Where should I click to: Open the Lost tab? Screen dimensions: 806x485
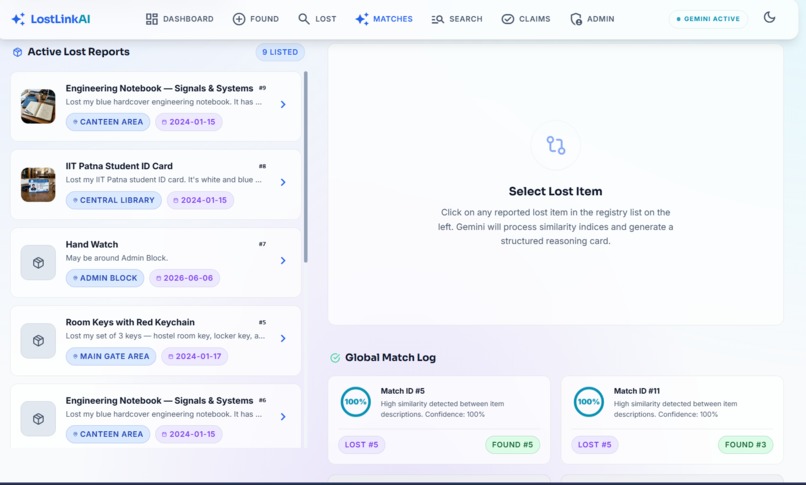(x=317, y=19)
